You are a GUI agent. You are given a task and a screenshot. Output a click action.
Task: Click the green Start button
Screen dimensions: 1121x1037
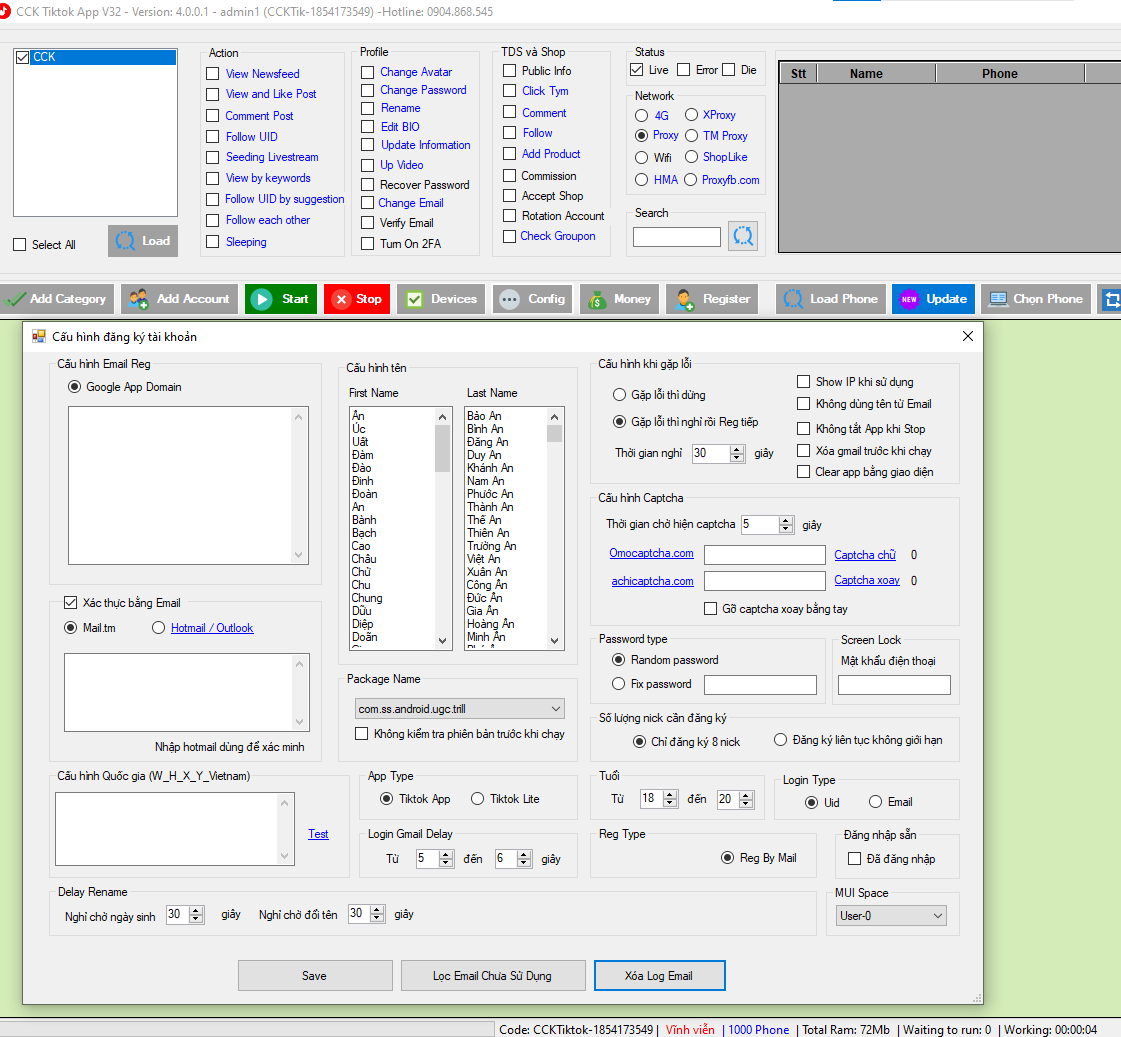click(281, 299)
